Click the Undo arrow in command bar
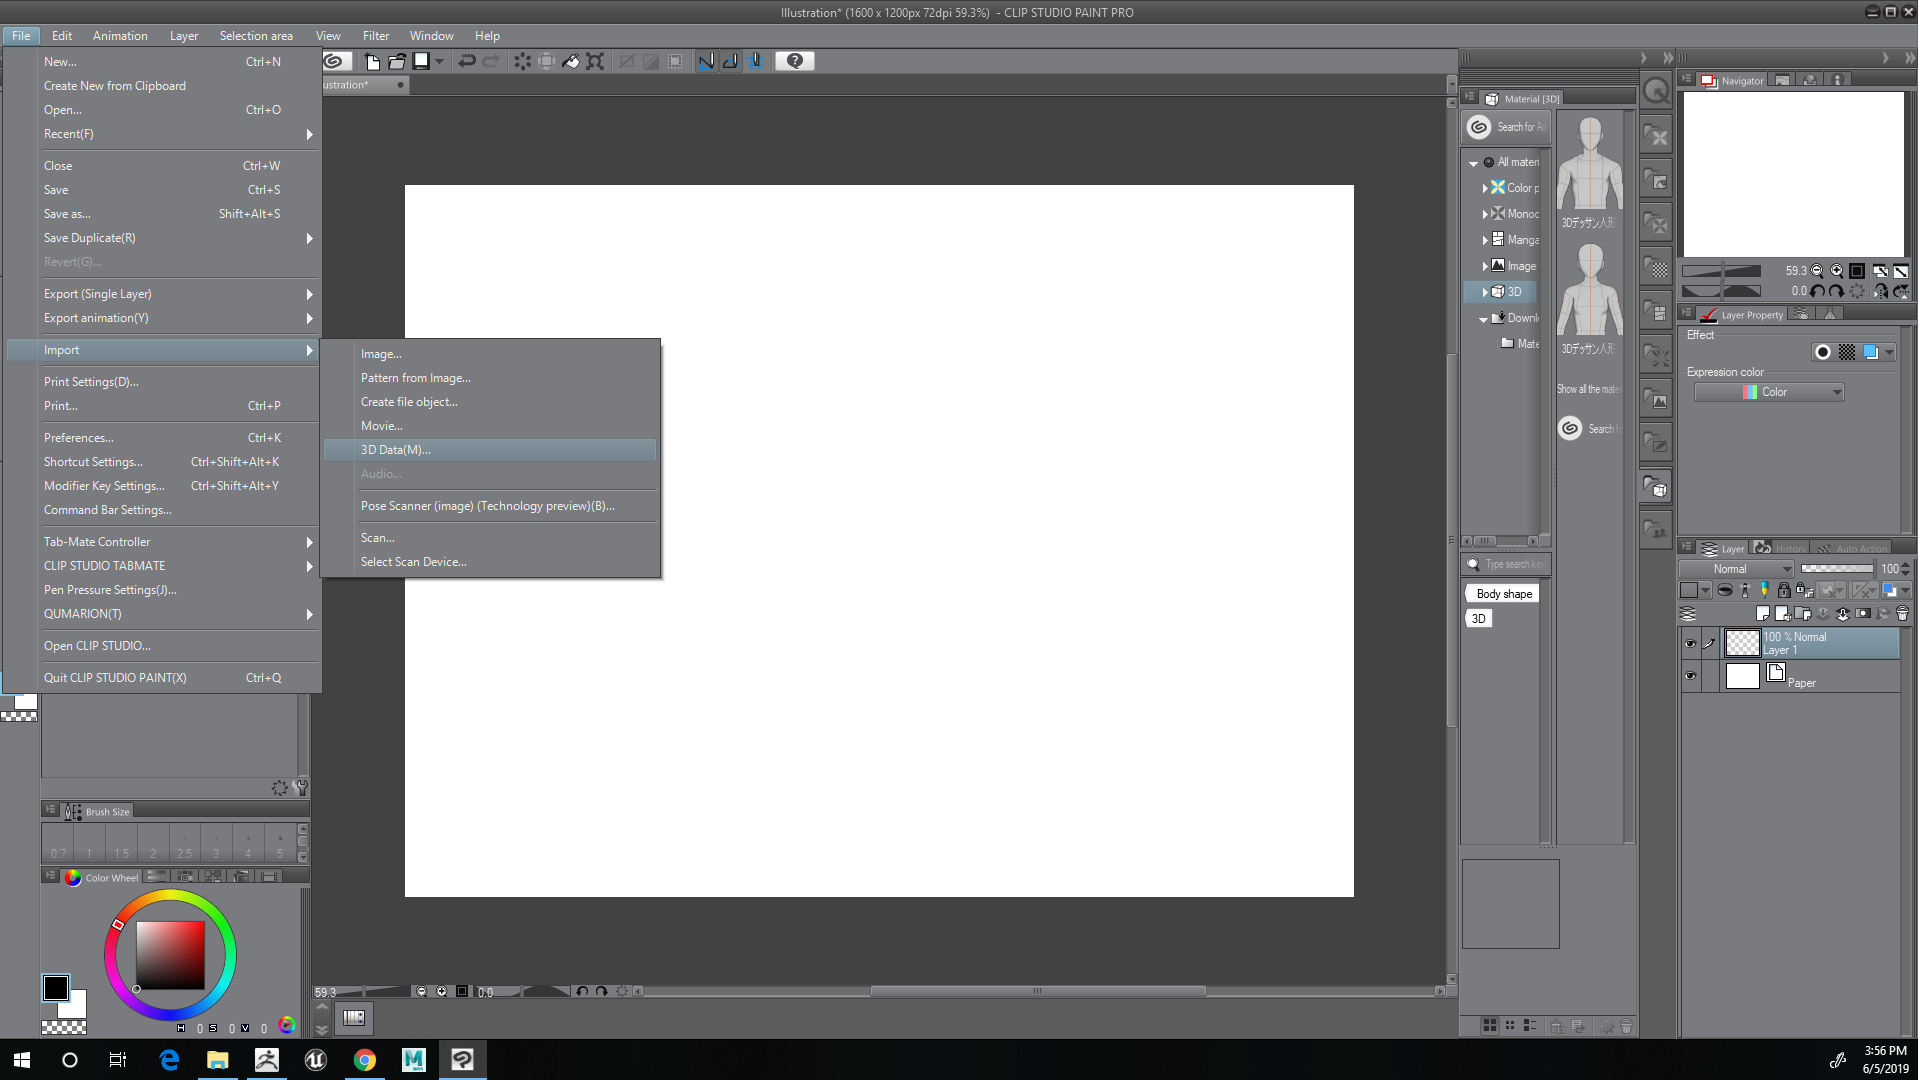Screen dimensions: 1920x1080 [x=466, y=61]
